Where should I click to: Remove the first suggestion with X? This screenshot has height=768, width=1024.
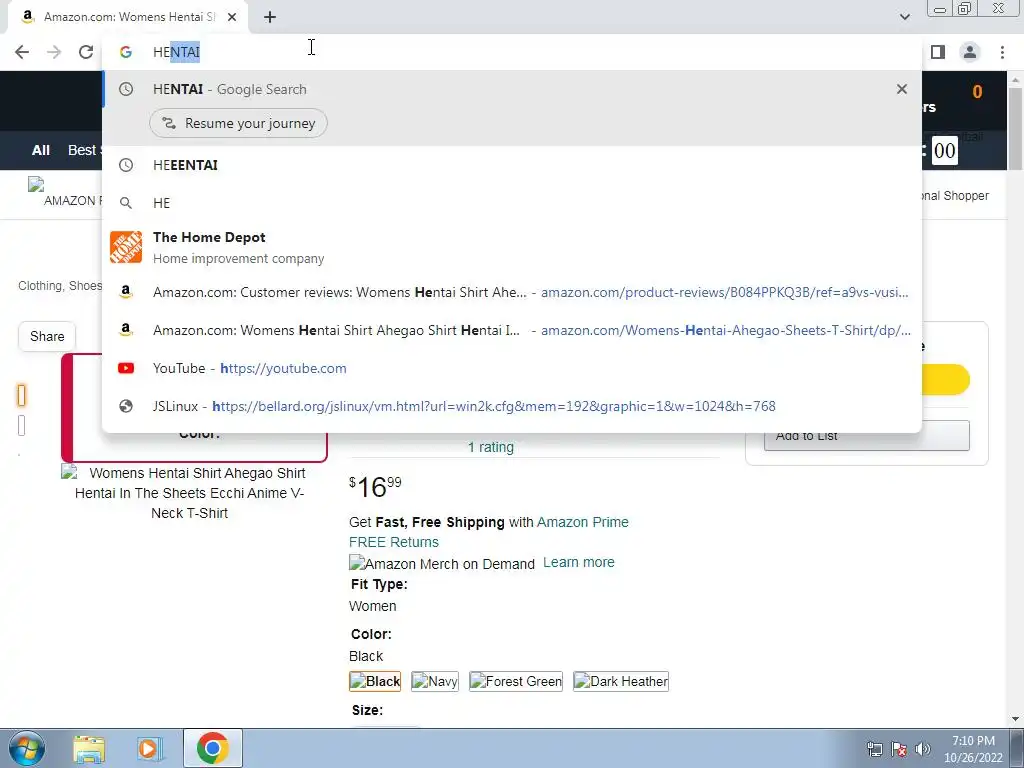coord(902,89)
